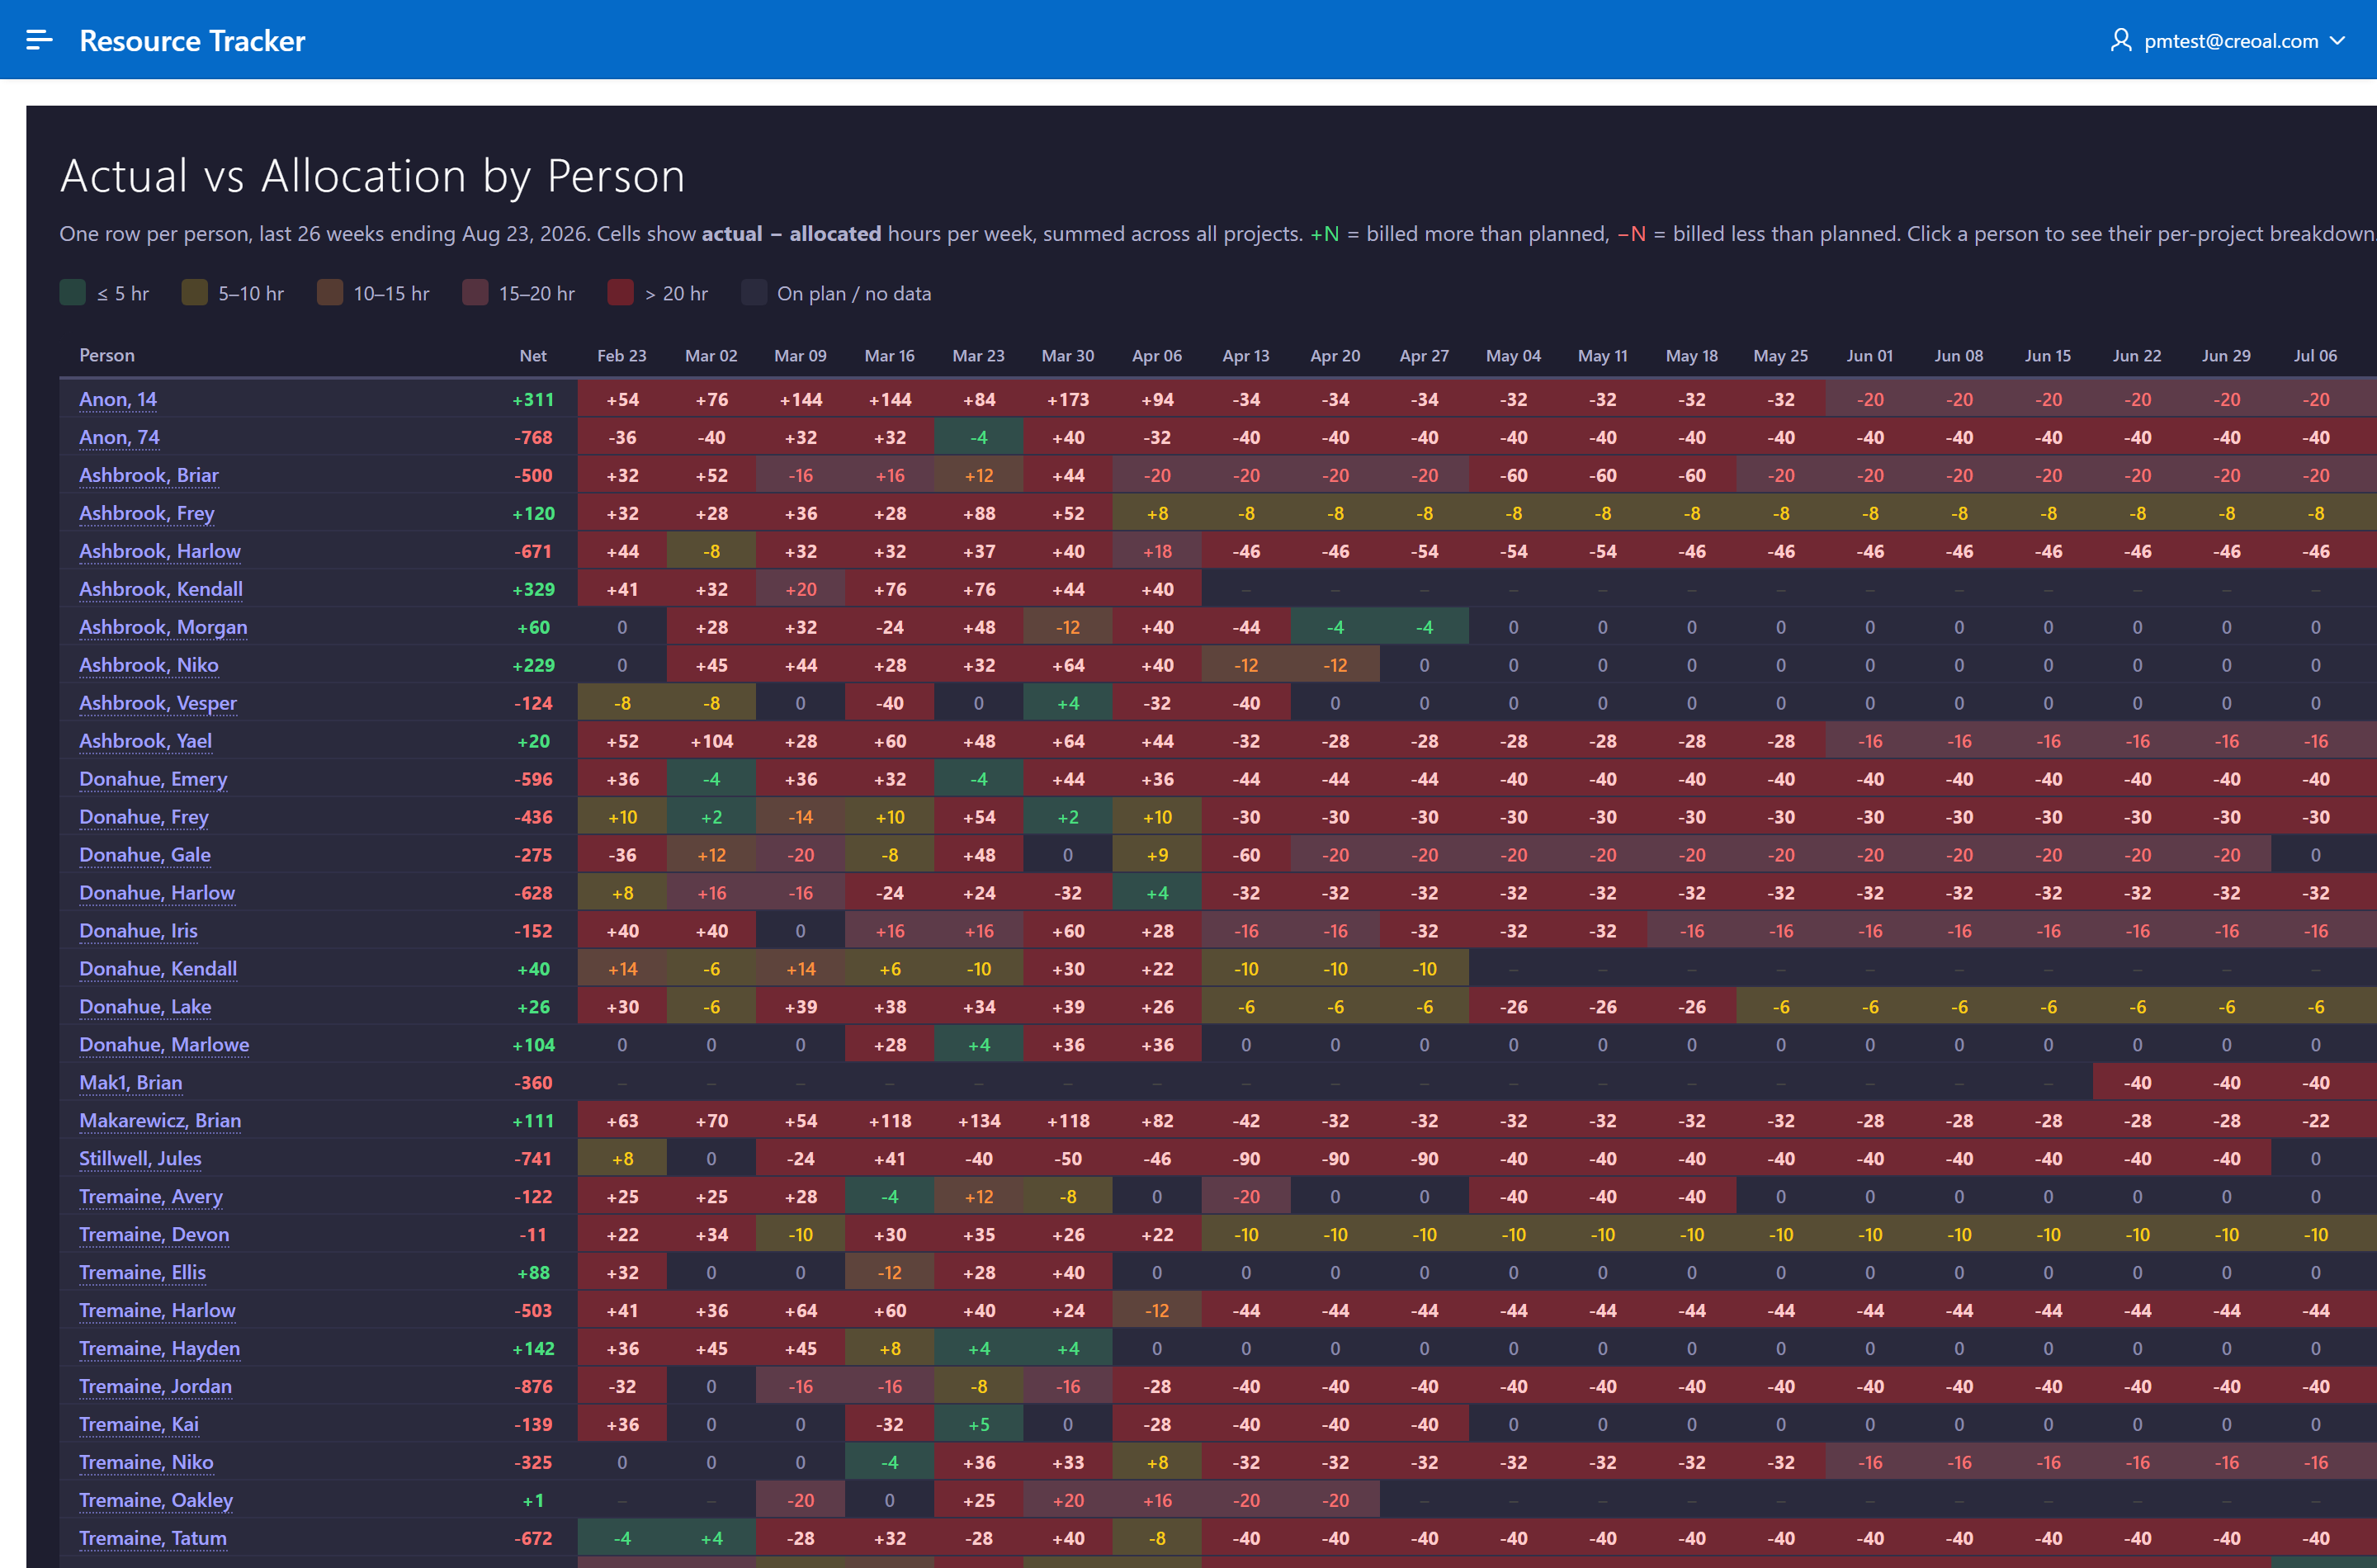
Task: Open Stillwell, Jules breakdown
Action: tap(140, 1159)
